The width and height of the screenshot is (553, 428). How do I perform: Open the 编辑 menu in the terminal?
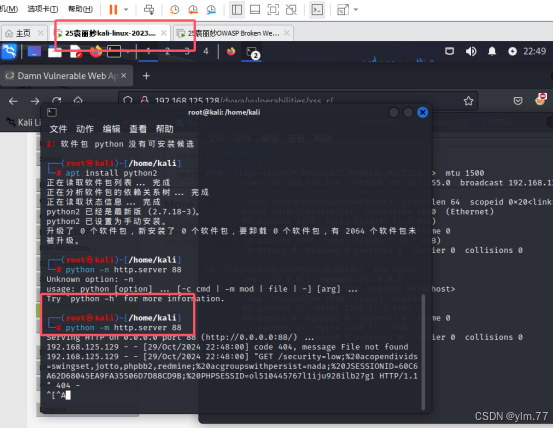tap(111, 129)
